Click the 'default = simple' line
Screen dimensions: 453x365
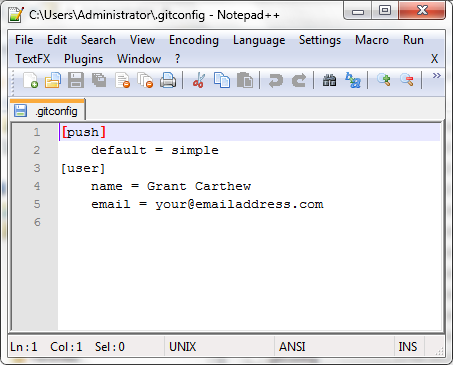[155, 150]
